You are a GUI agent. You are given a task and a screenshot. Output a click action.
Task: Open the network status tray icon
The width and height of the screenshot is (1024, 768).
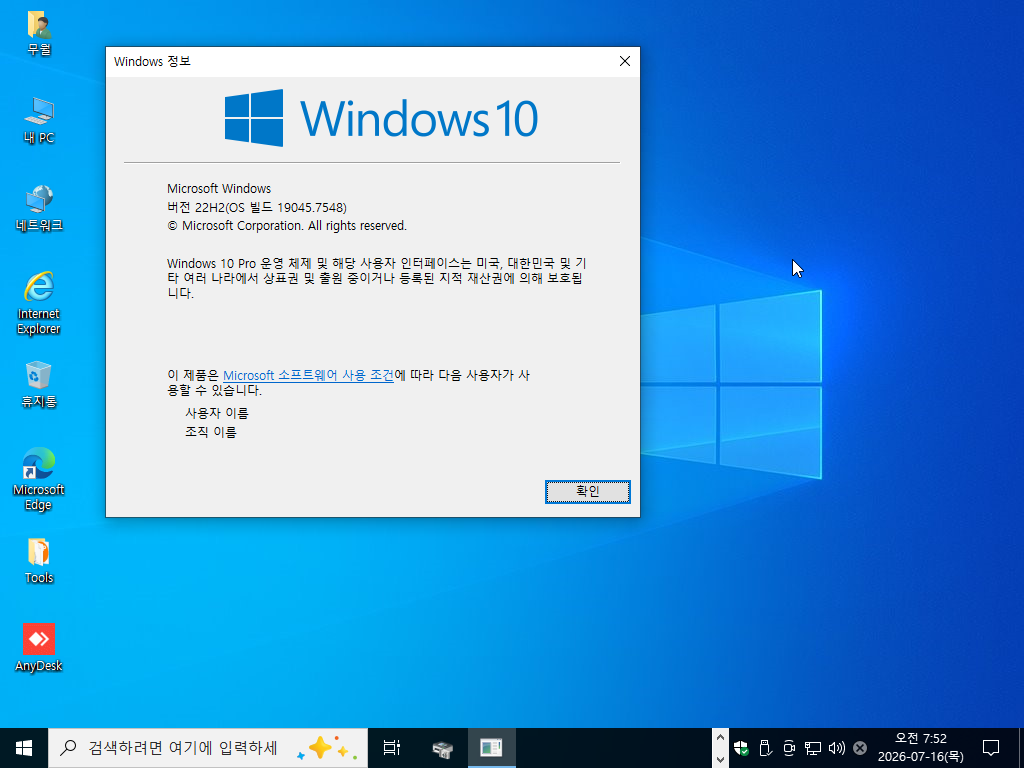click(812, 748)
